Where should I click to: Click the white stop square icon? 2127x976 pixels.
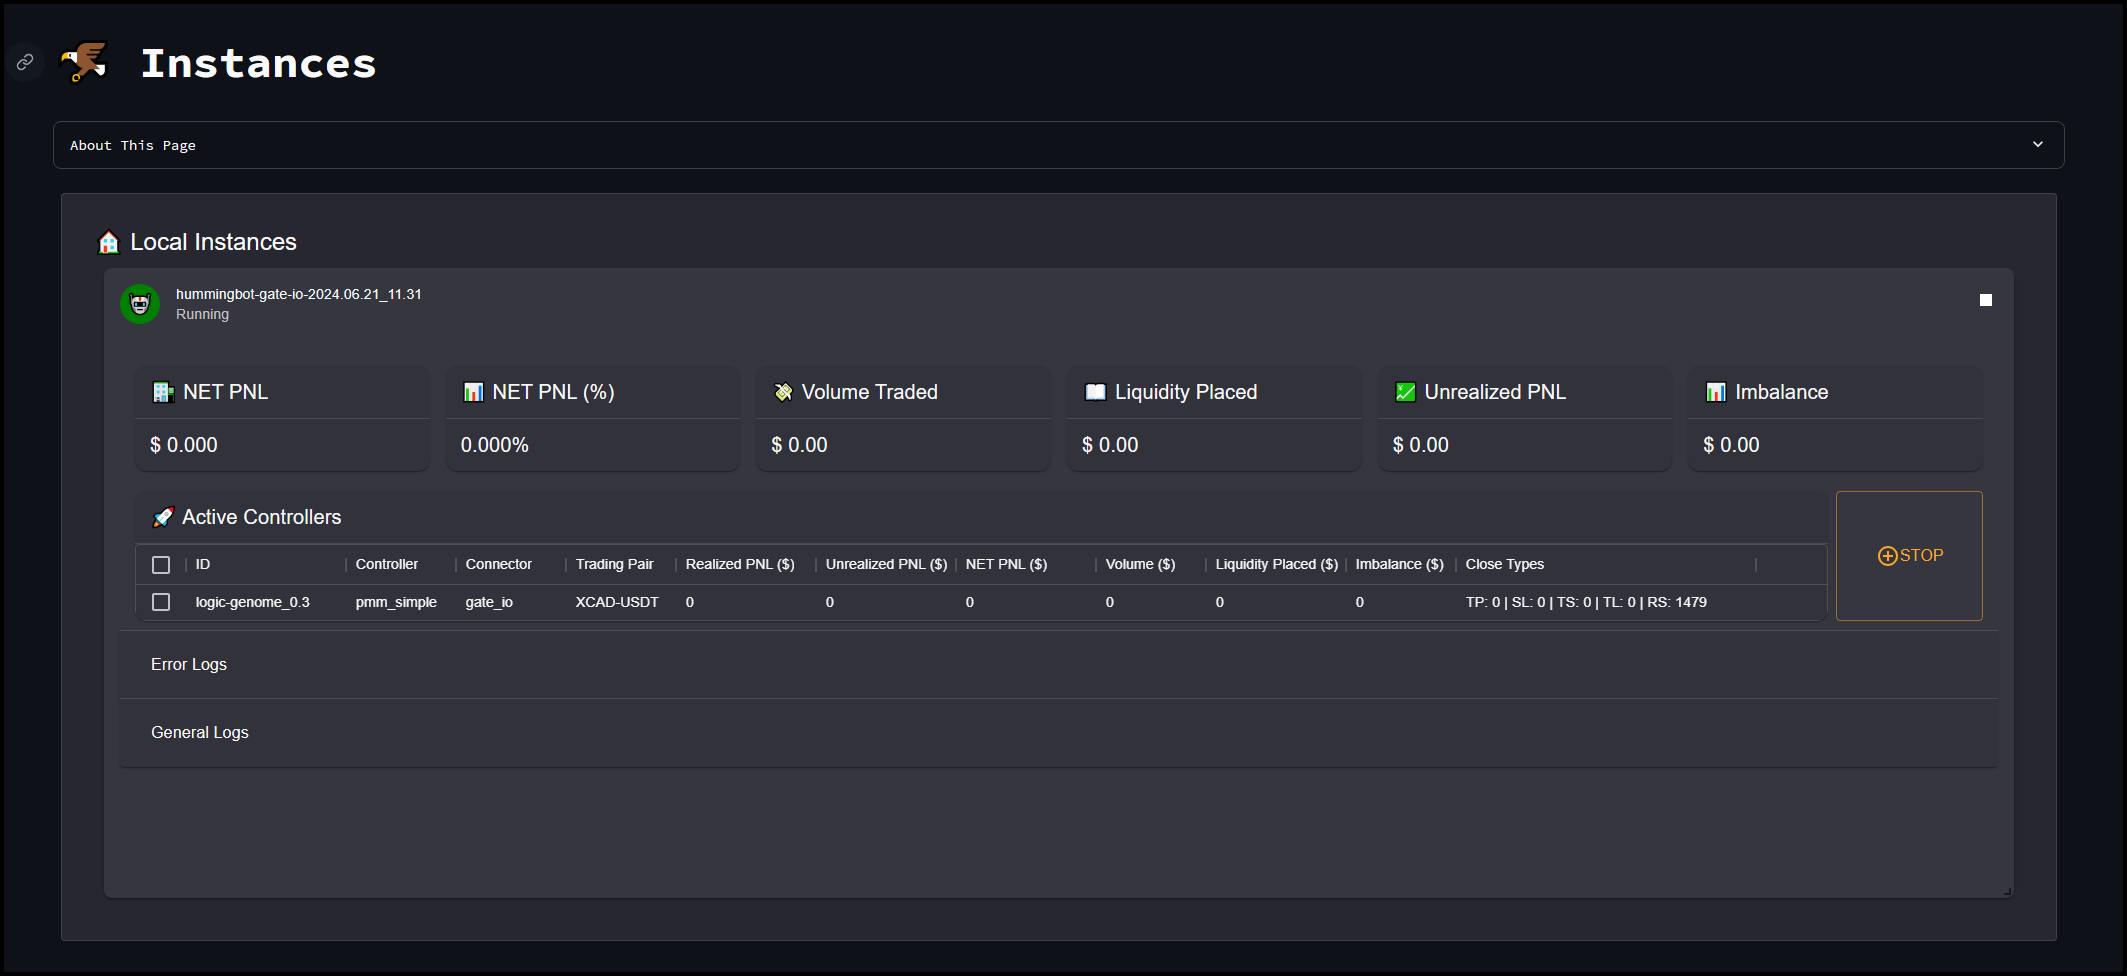tap(1985, 300)
